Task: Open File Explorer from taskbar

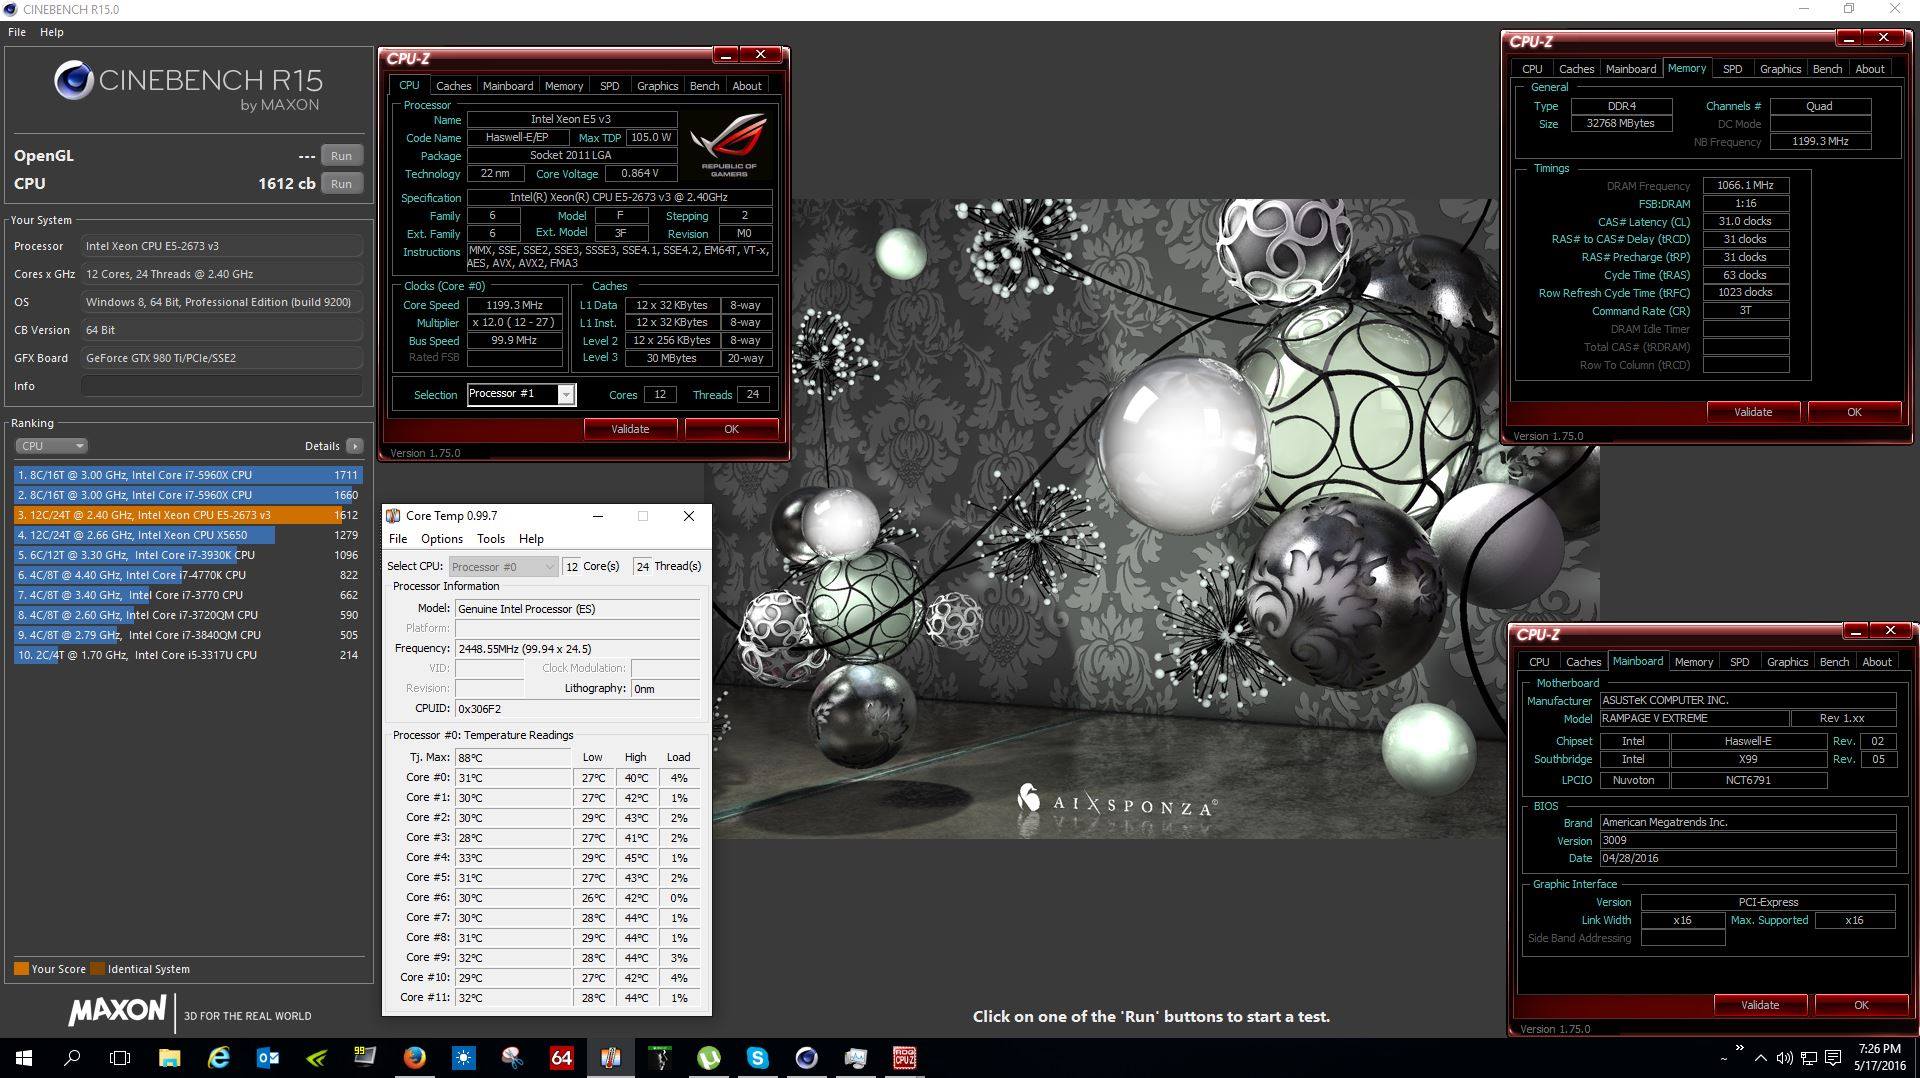Action: click(169, 1058)
